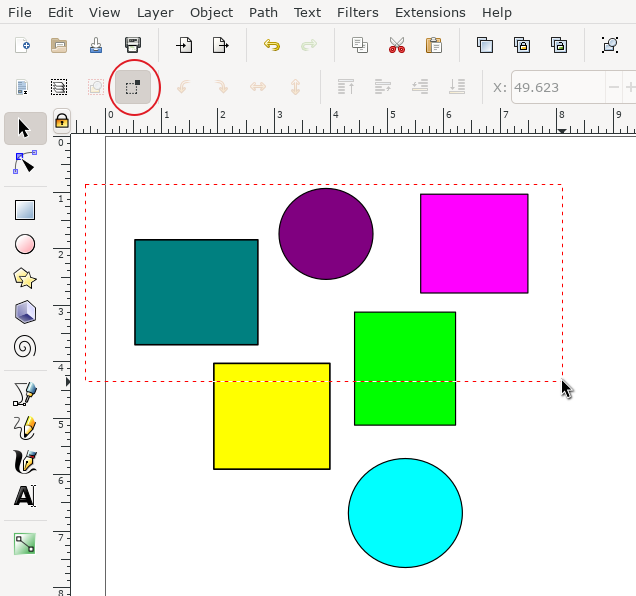Image resolution: width=636 pixels, height=596 pixels.
Task: Select the 3D Box tool
Action: pos(25,312)
